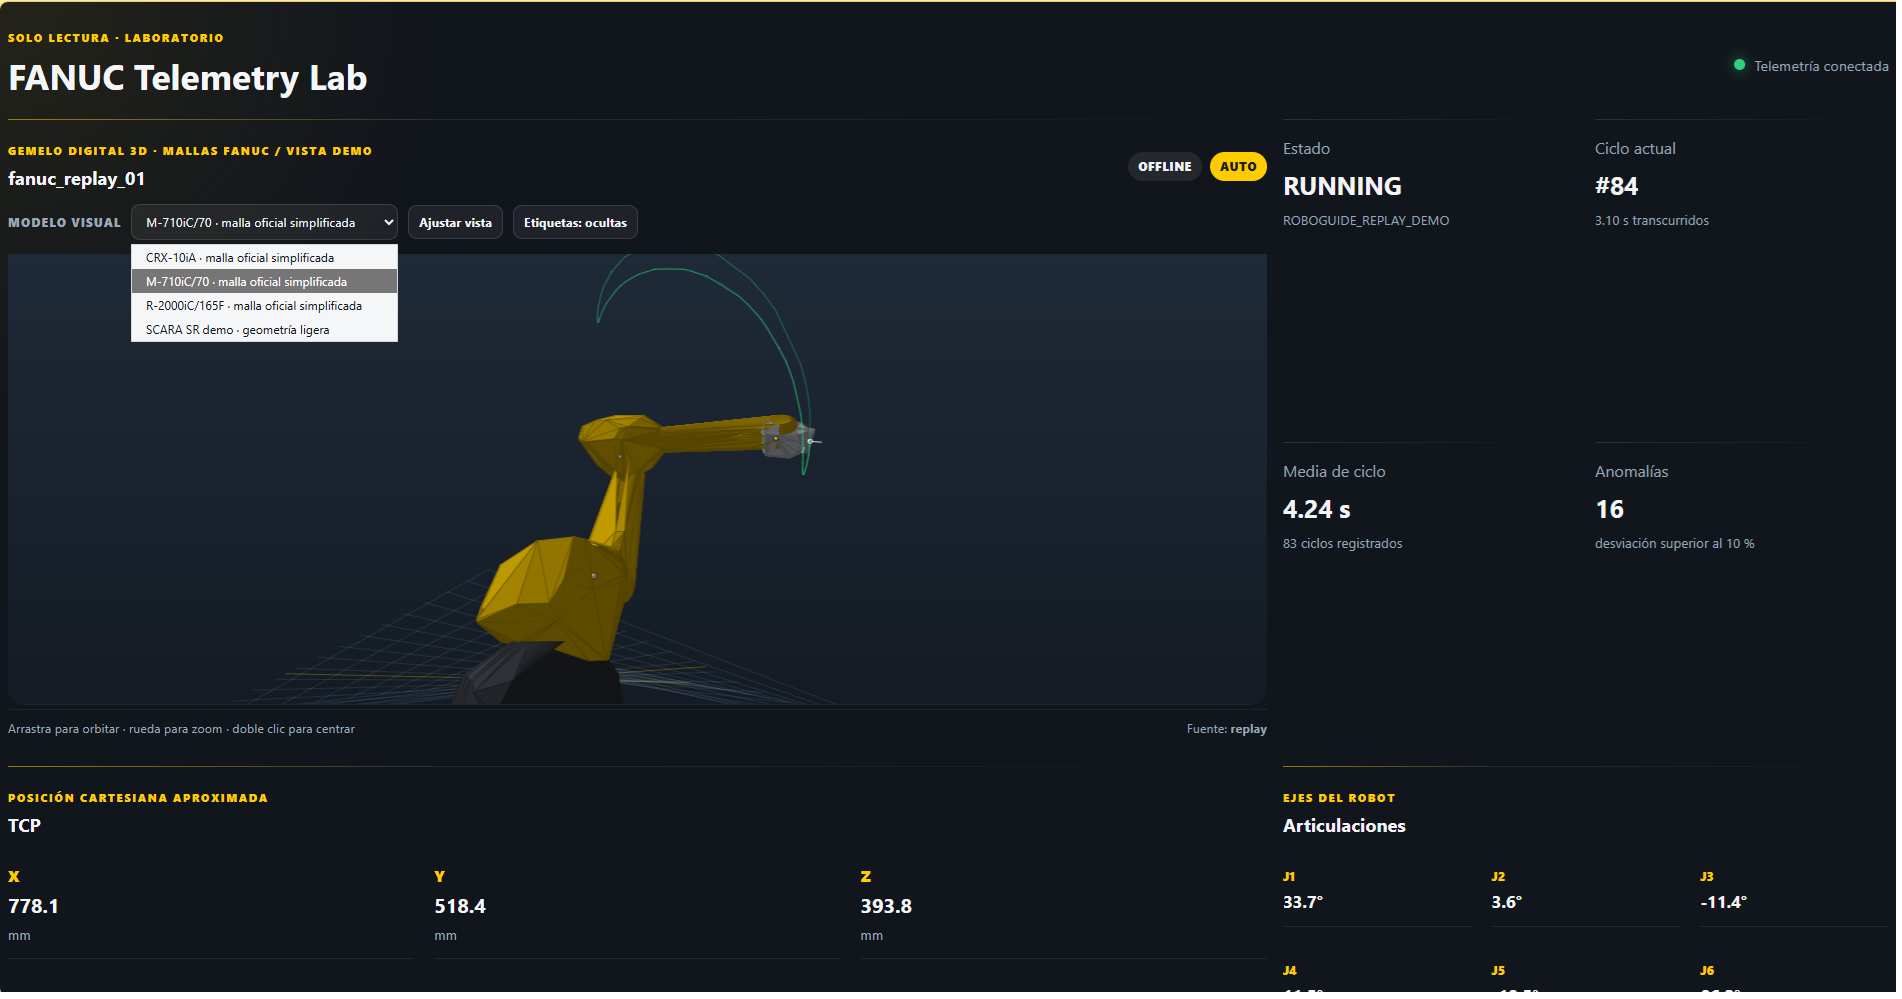Click TCP Y value 518.4
The height and width of the screenshot is (999, 1902).
coord(460,907)
